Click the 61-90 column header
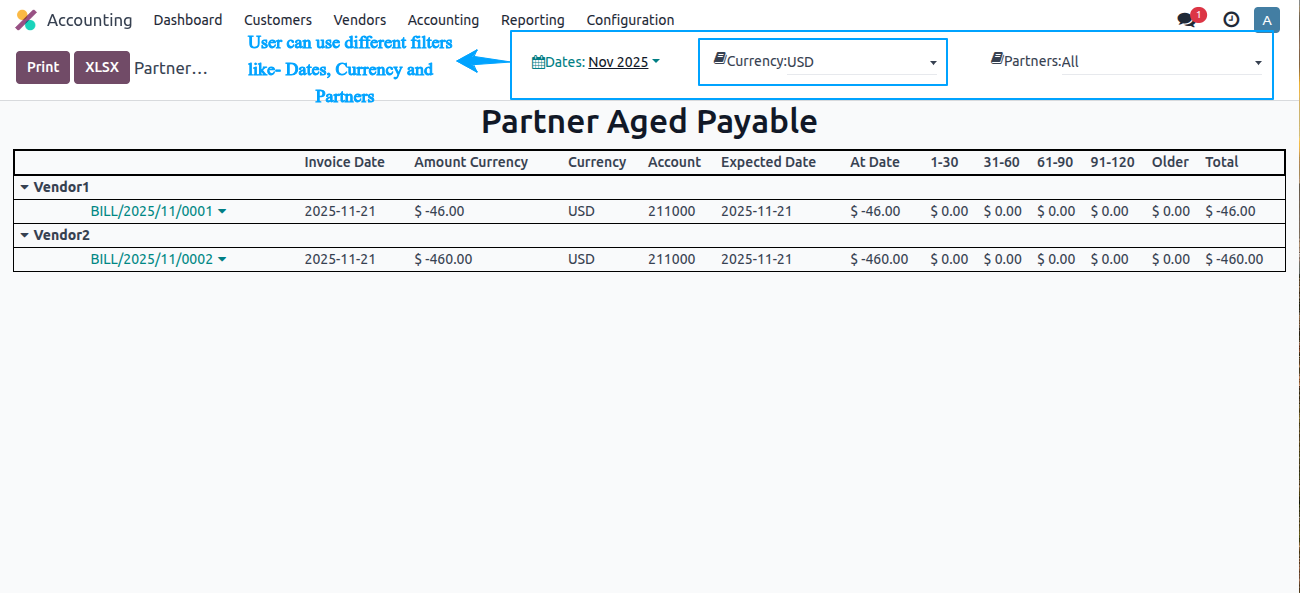The width and height of the screenshot is (1300, 593). pos(1055,162)
